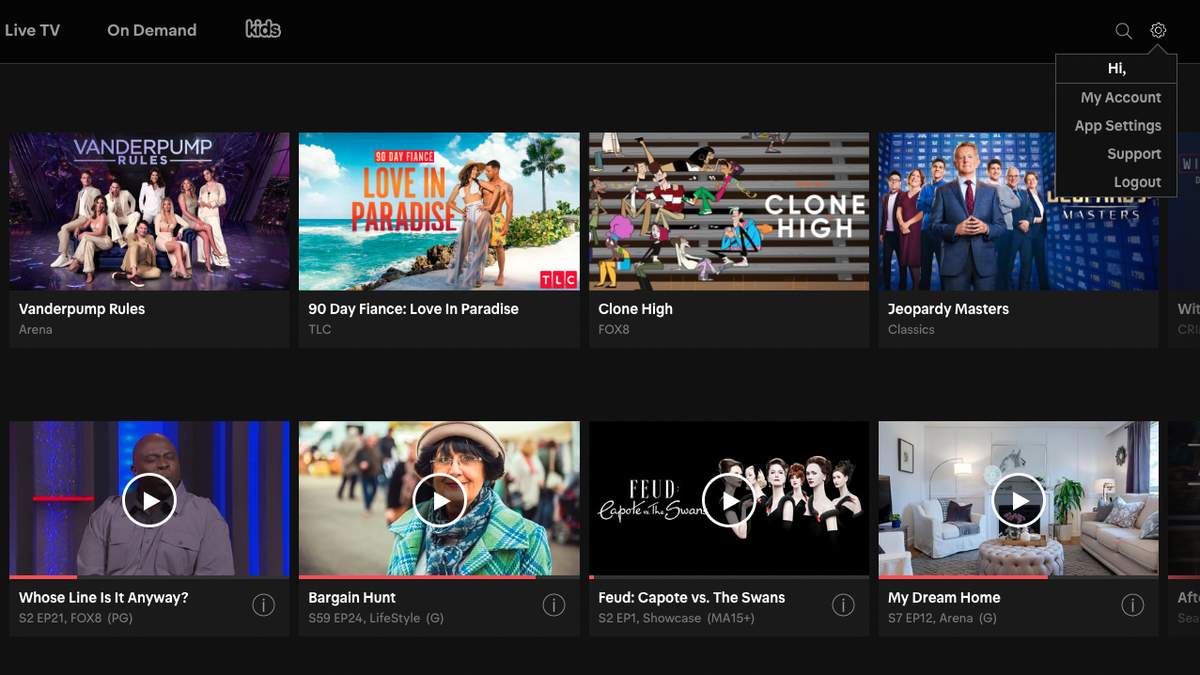
Task: Play Feud: Capote vs. The Swans episode
Action: point(729,500)
